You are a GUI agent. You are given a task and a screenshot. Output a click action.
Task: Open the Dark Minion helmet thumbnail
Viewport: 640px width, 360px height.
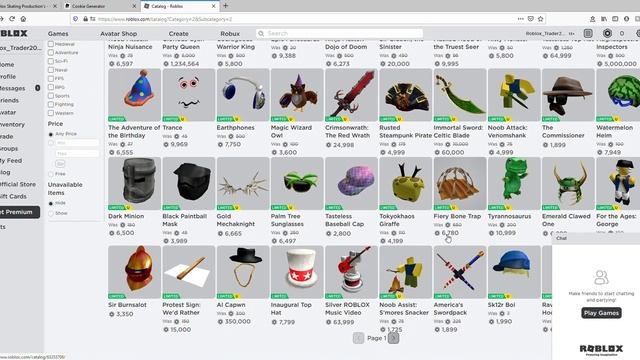point(134,184)
